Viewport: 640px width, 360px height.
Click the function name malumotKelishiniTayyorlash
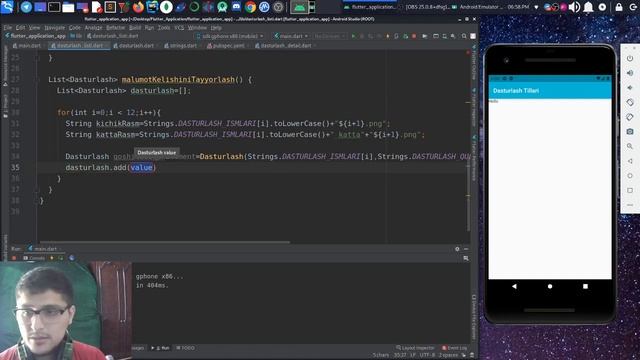(178, 80)
